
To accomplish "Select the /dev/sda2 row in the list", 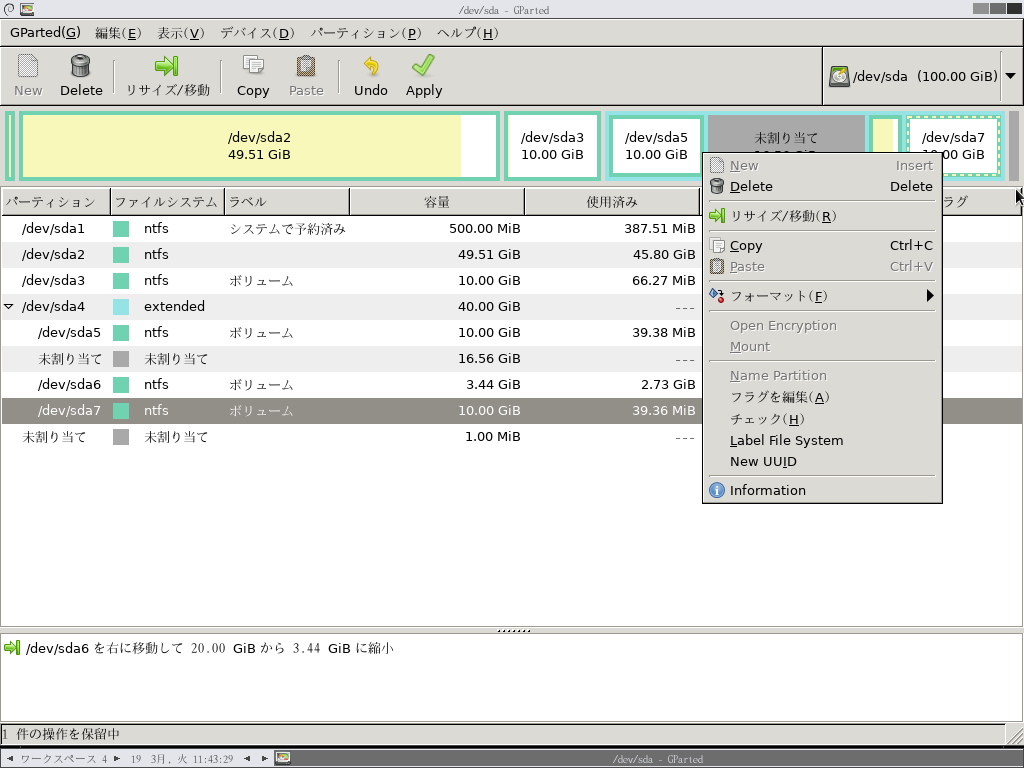I will pyautogui.click(x=351, y=255).
